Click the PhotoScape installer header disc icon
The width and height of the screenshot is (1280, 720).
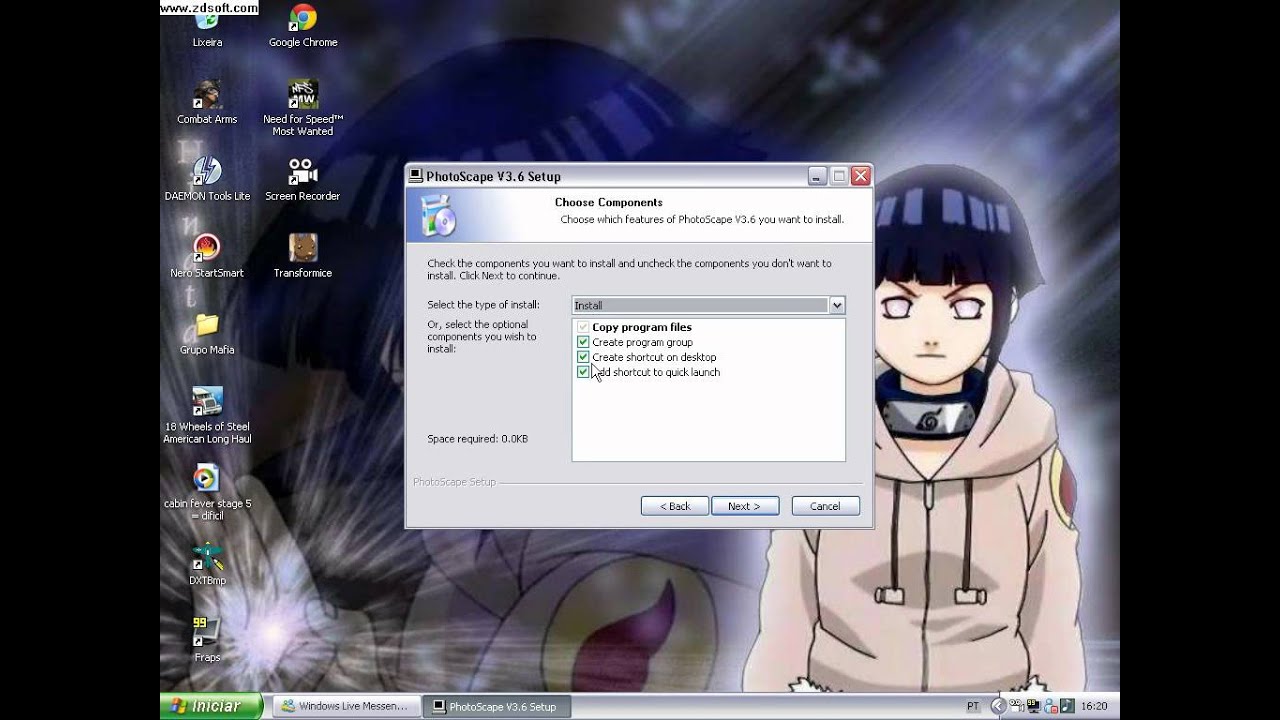[437, 214]
